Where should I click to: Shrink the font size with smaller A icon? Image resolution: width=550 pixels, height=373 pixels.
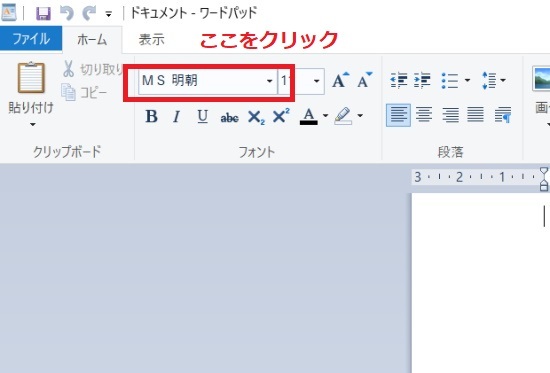tap(365, 80)
